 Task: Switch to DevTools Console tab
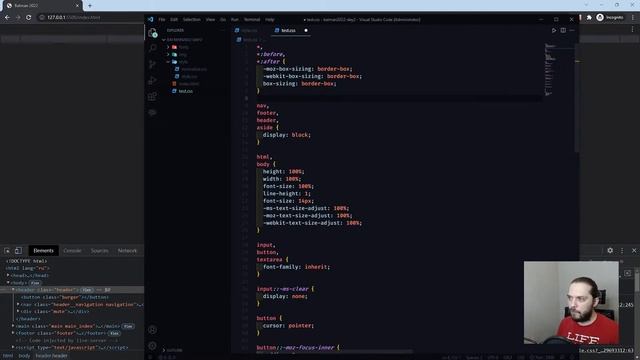pos(72,251)
